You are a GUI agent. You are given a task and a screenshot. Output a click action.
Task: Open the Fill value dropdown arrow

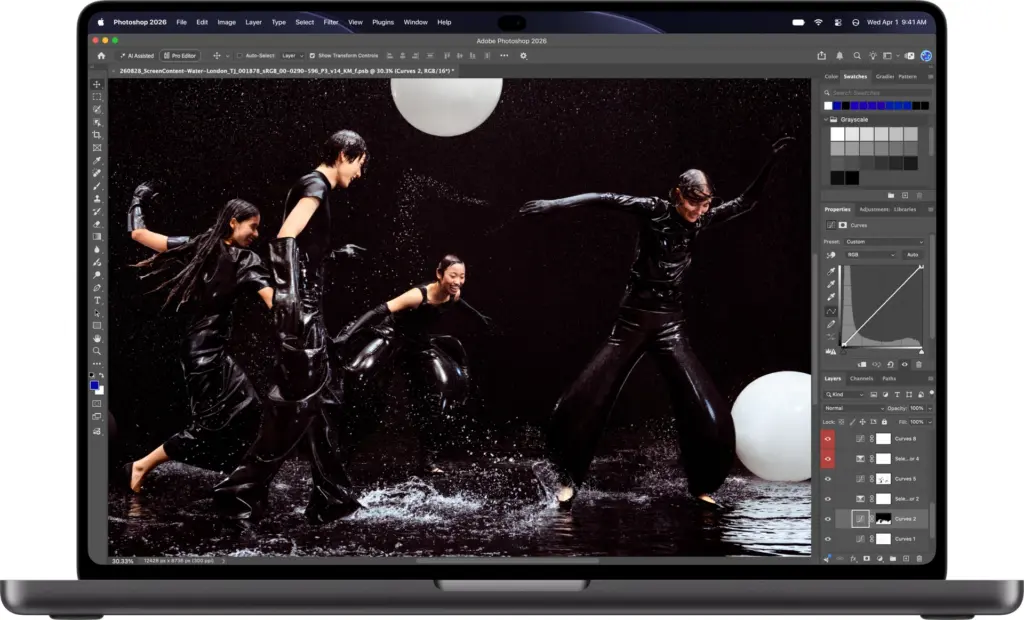pos(929,422)
